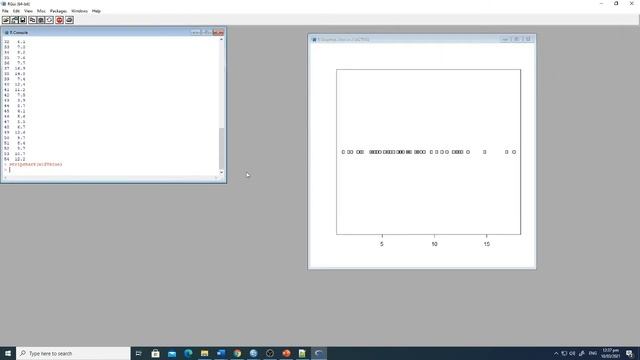
Task: Open File Explorer from the taskbar
Action: (x=204, y=353)
